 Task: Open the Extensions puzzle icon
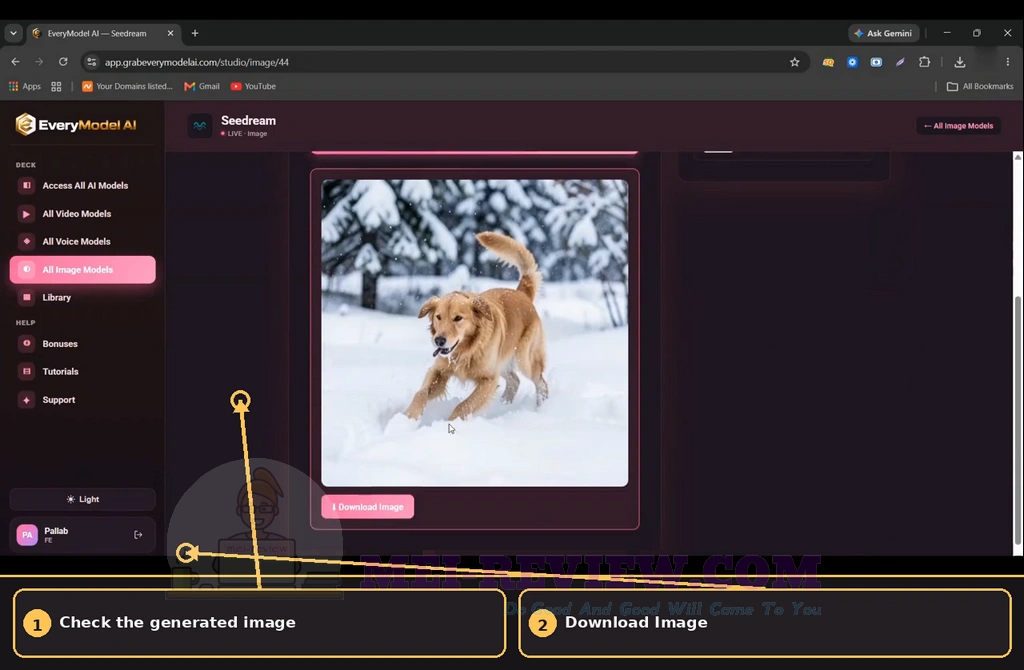click(x=924, y=62)
